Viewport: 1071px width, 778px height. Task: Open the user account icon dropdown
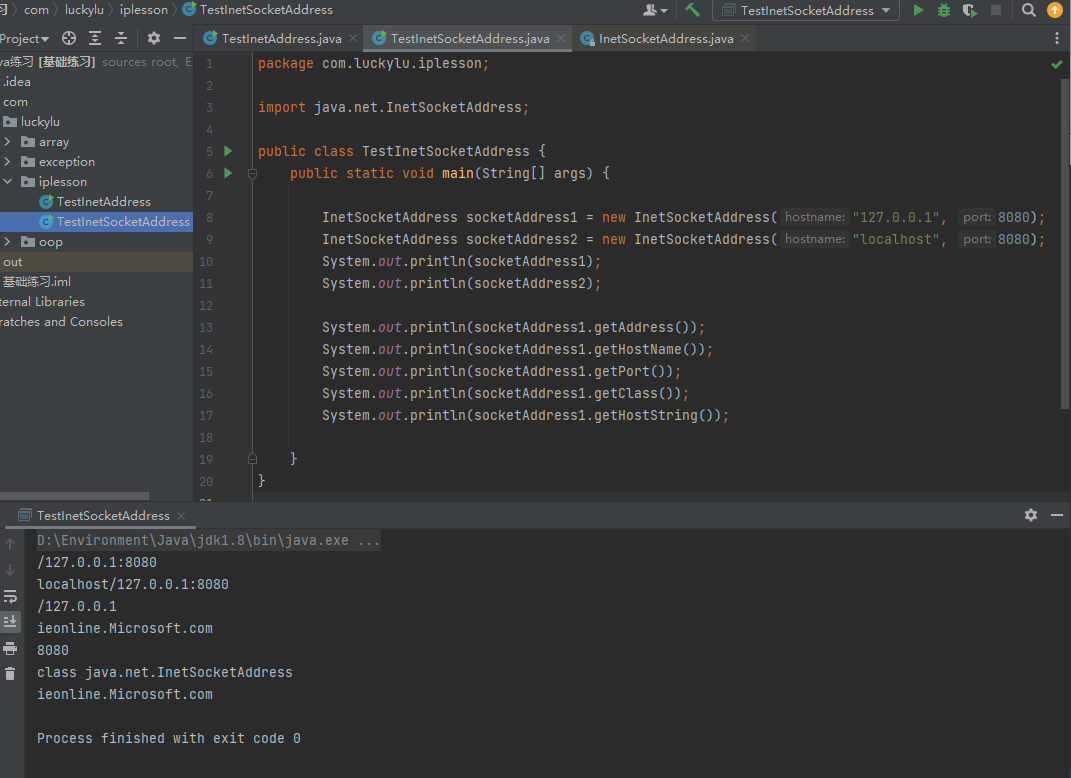pos(655,10)
